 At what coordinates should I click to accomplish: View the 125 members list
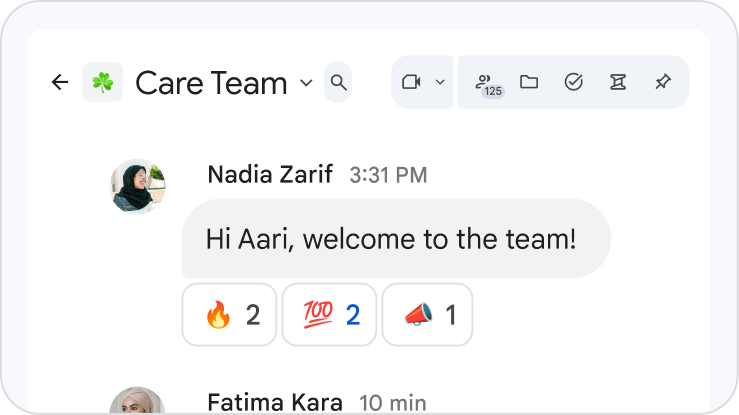coord(487,83)
